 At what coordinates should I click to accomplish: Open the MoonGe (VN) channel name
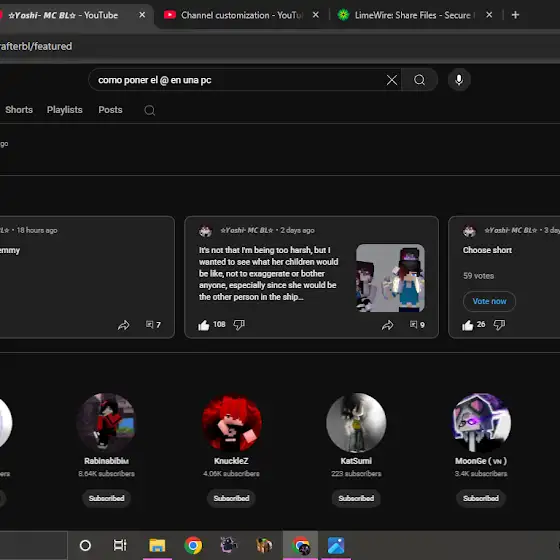click(x=481, y=461)
